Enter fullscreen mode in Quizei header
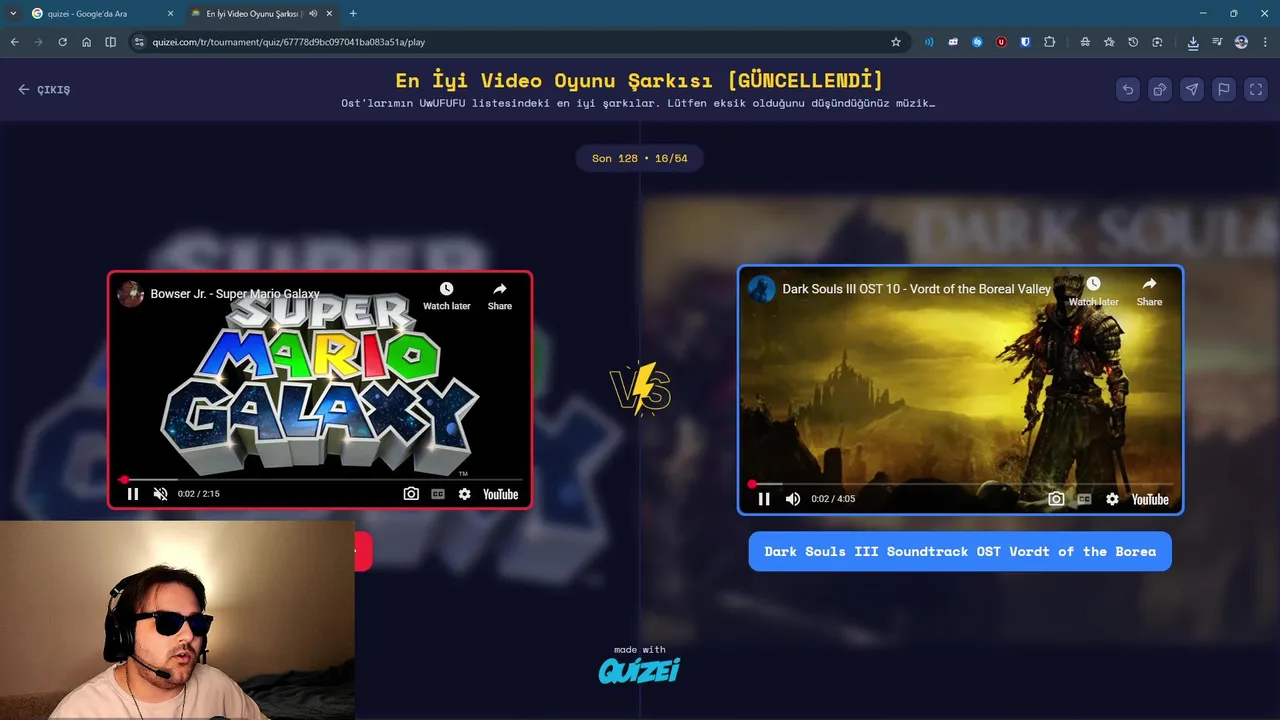Screen dimensions: 1280x720 point(1256,89)
